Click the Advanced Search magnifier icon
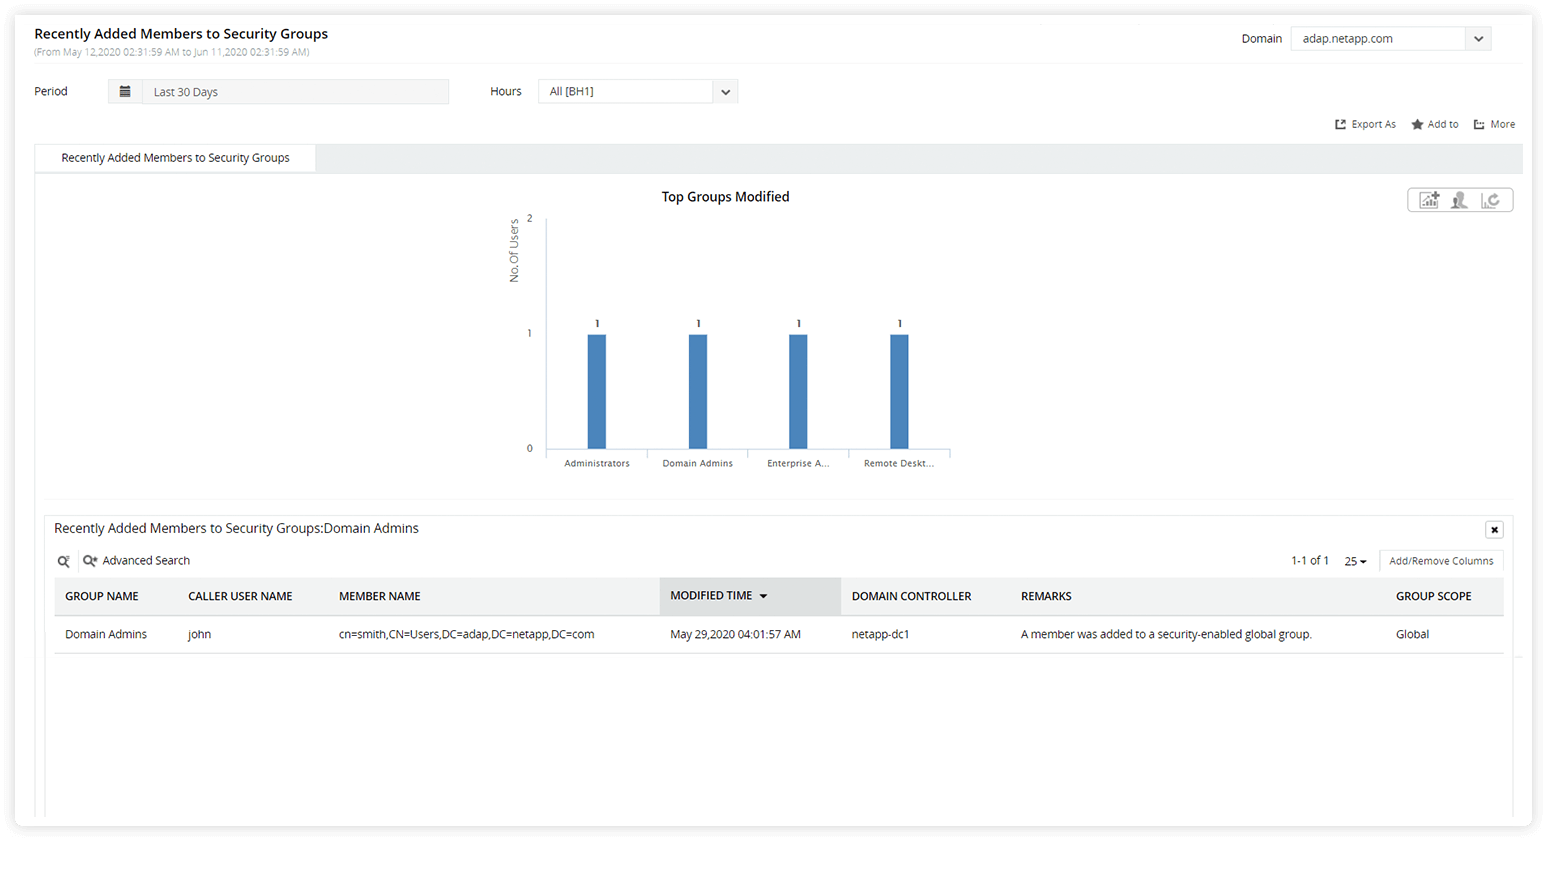Screen dimensions: 1548x872 tap(90, 560)
